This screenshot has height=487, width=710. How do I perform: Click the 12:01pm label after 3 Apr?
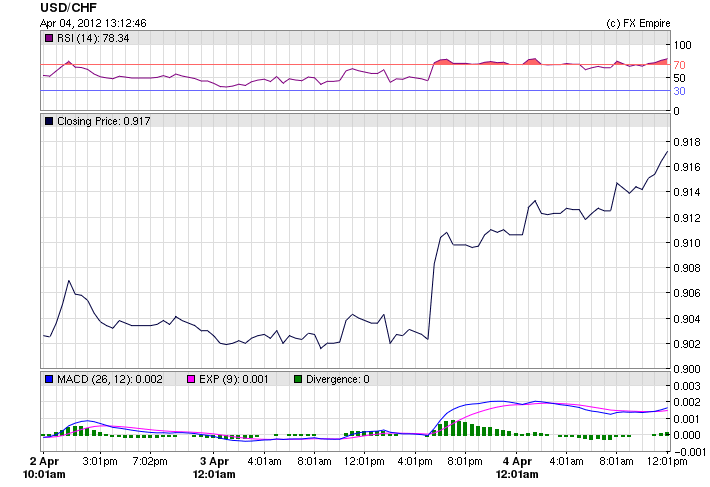pos(364,462)
